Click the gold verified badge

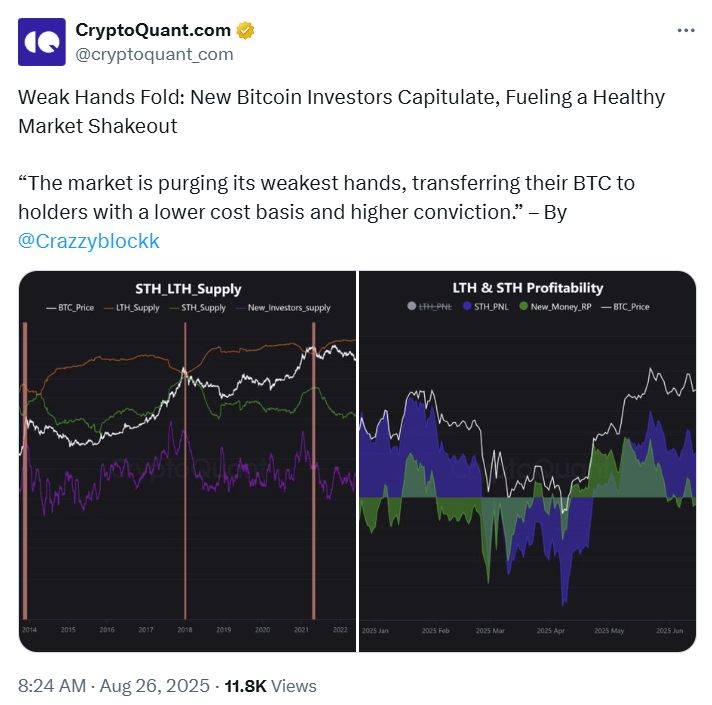tap(245, 30)
